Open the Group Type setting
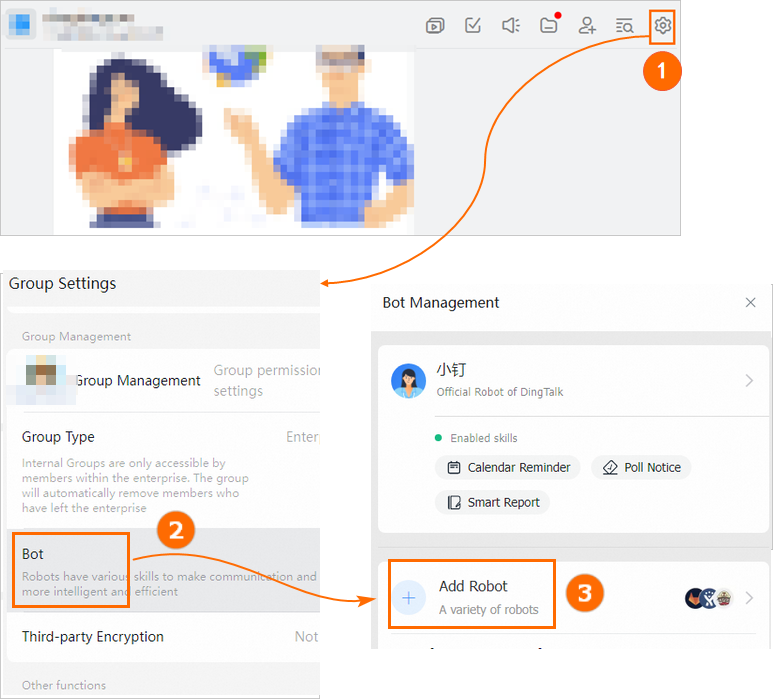This screenshot has height=699, width=773. tap(163, 471)
